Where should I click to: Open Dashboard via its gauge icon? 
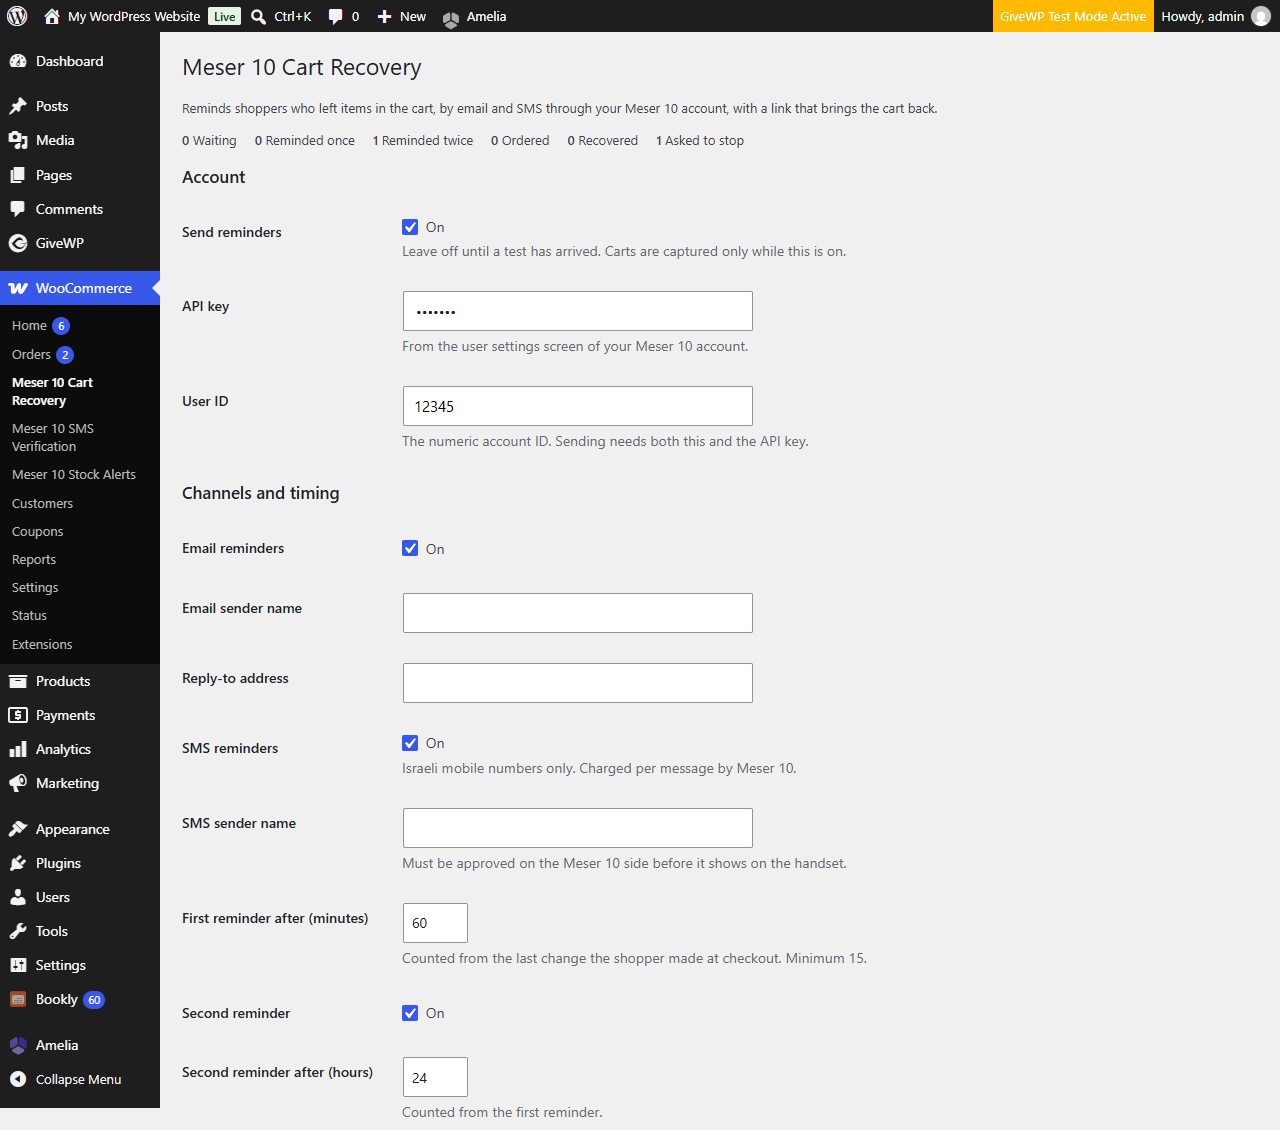[x=18, y=61]
